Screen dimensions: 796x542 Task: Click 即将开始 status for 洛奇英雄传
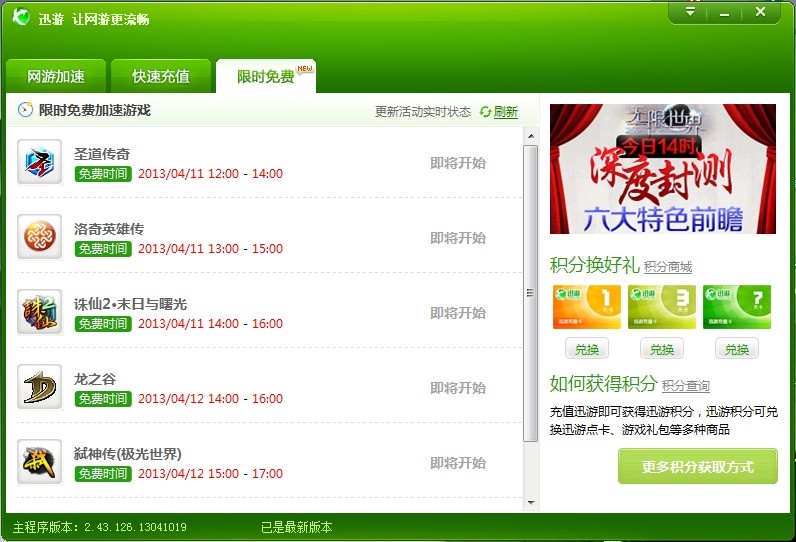(458, 238)
